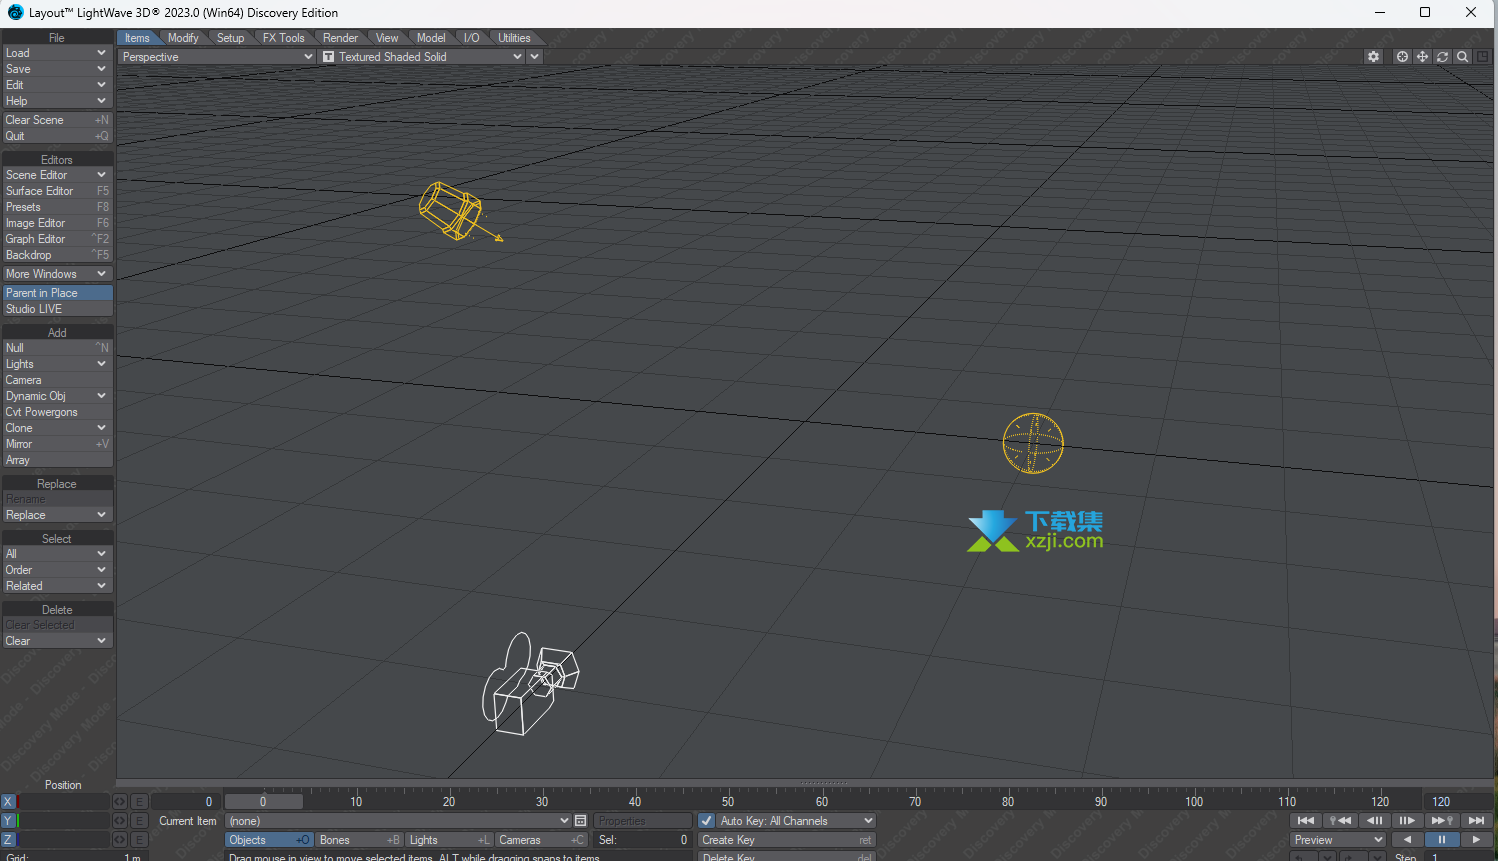Click the item list icon beside Current Item
Viewport: 1498px width, 861px height.
click(x=580, y=821)
